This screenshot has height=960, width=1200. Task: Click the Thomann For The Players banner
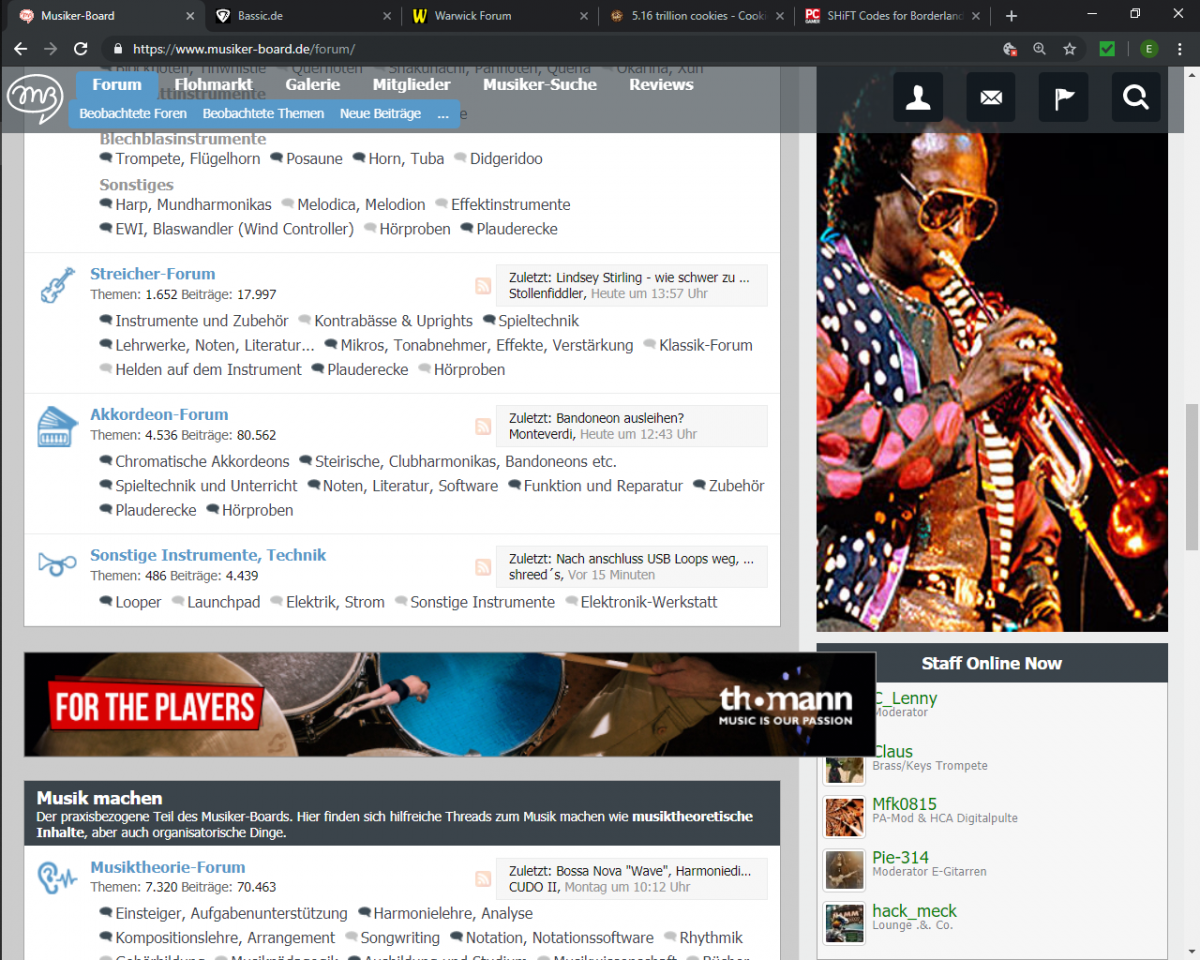450,705
